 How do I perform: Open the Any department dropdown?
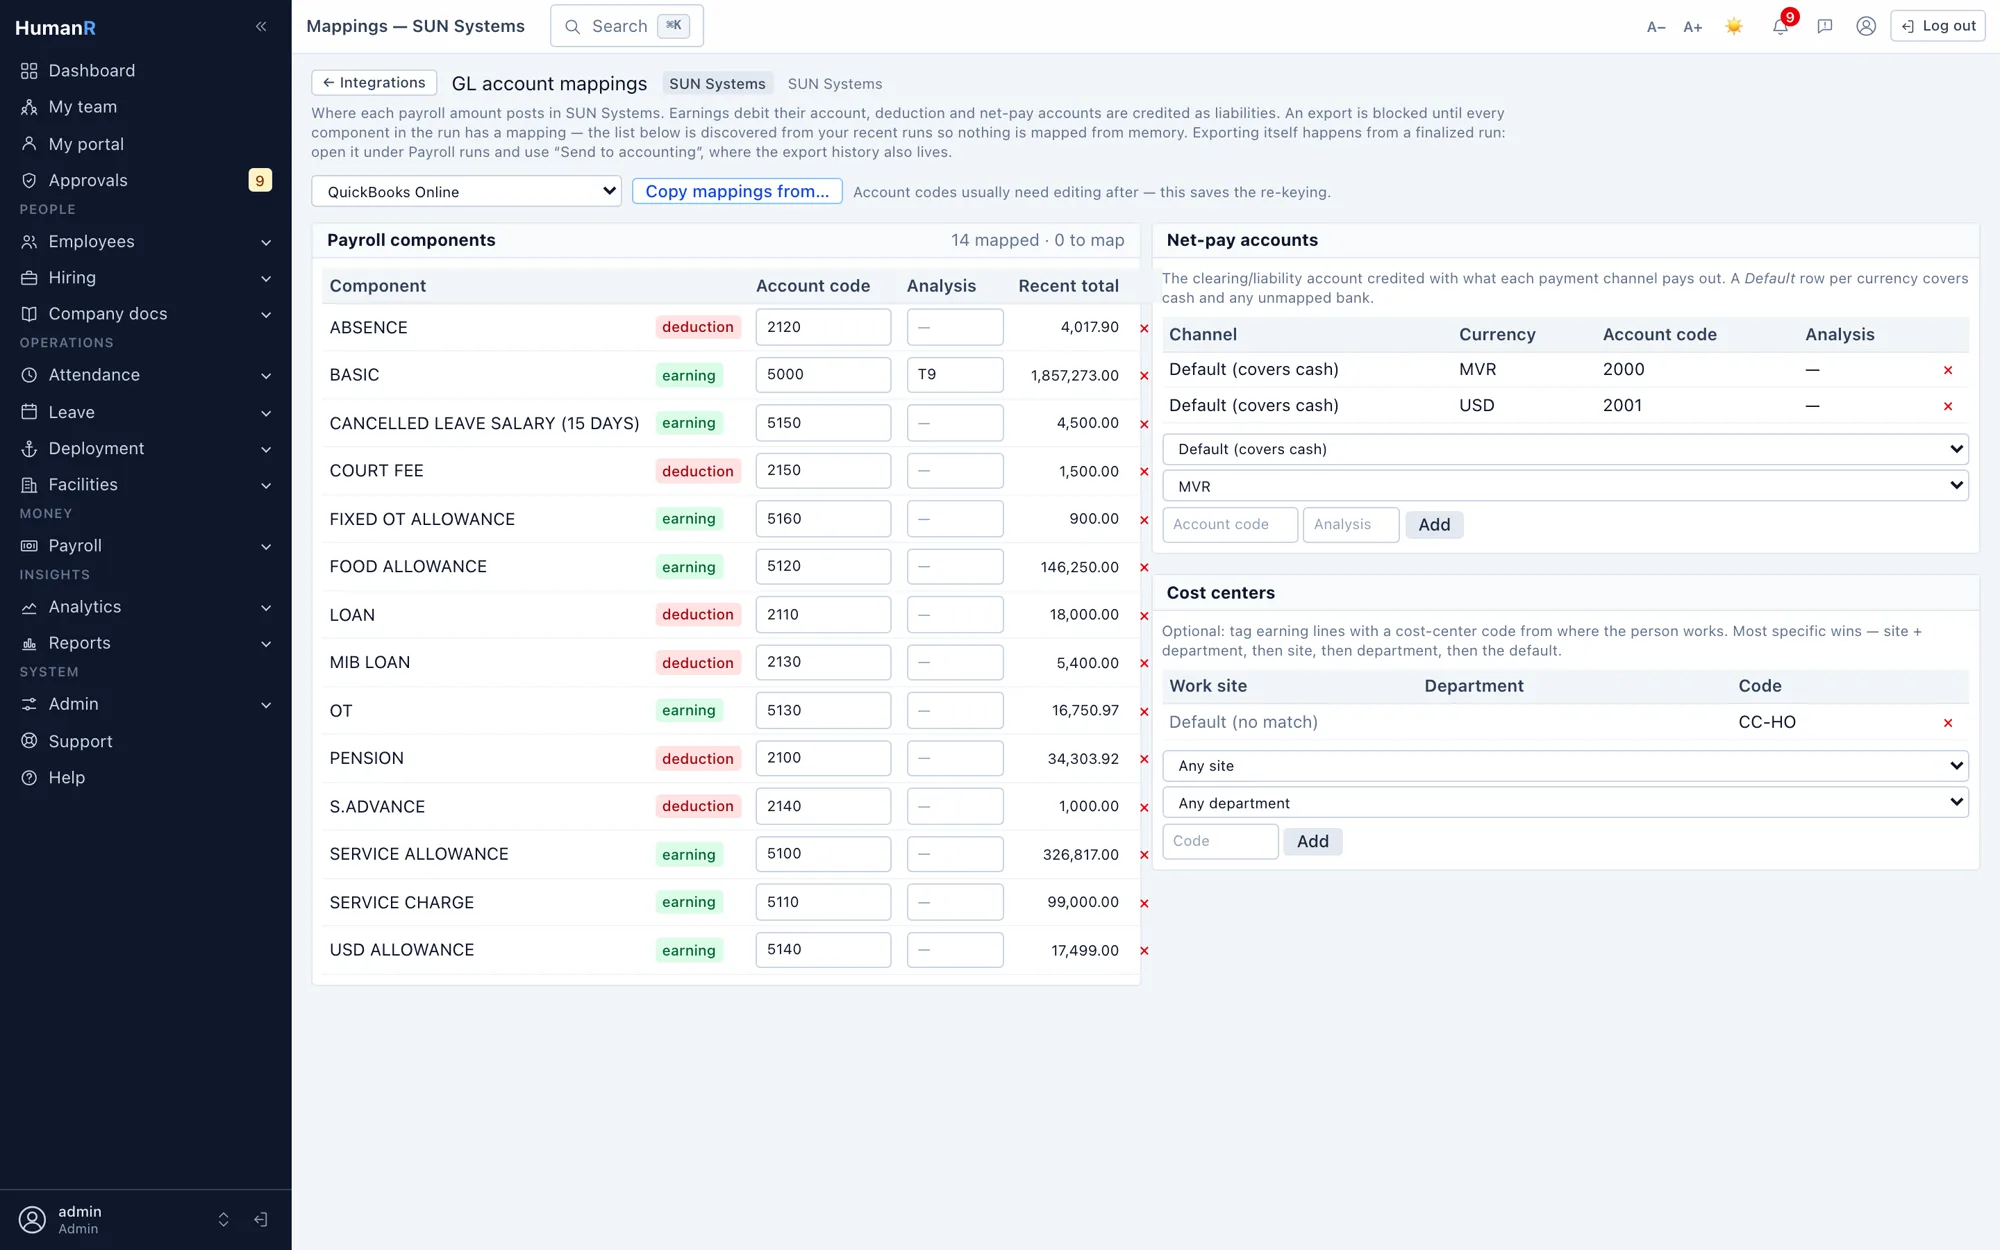1566,803
